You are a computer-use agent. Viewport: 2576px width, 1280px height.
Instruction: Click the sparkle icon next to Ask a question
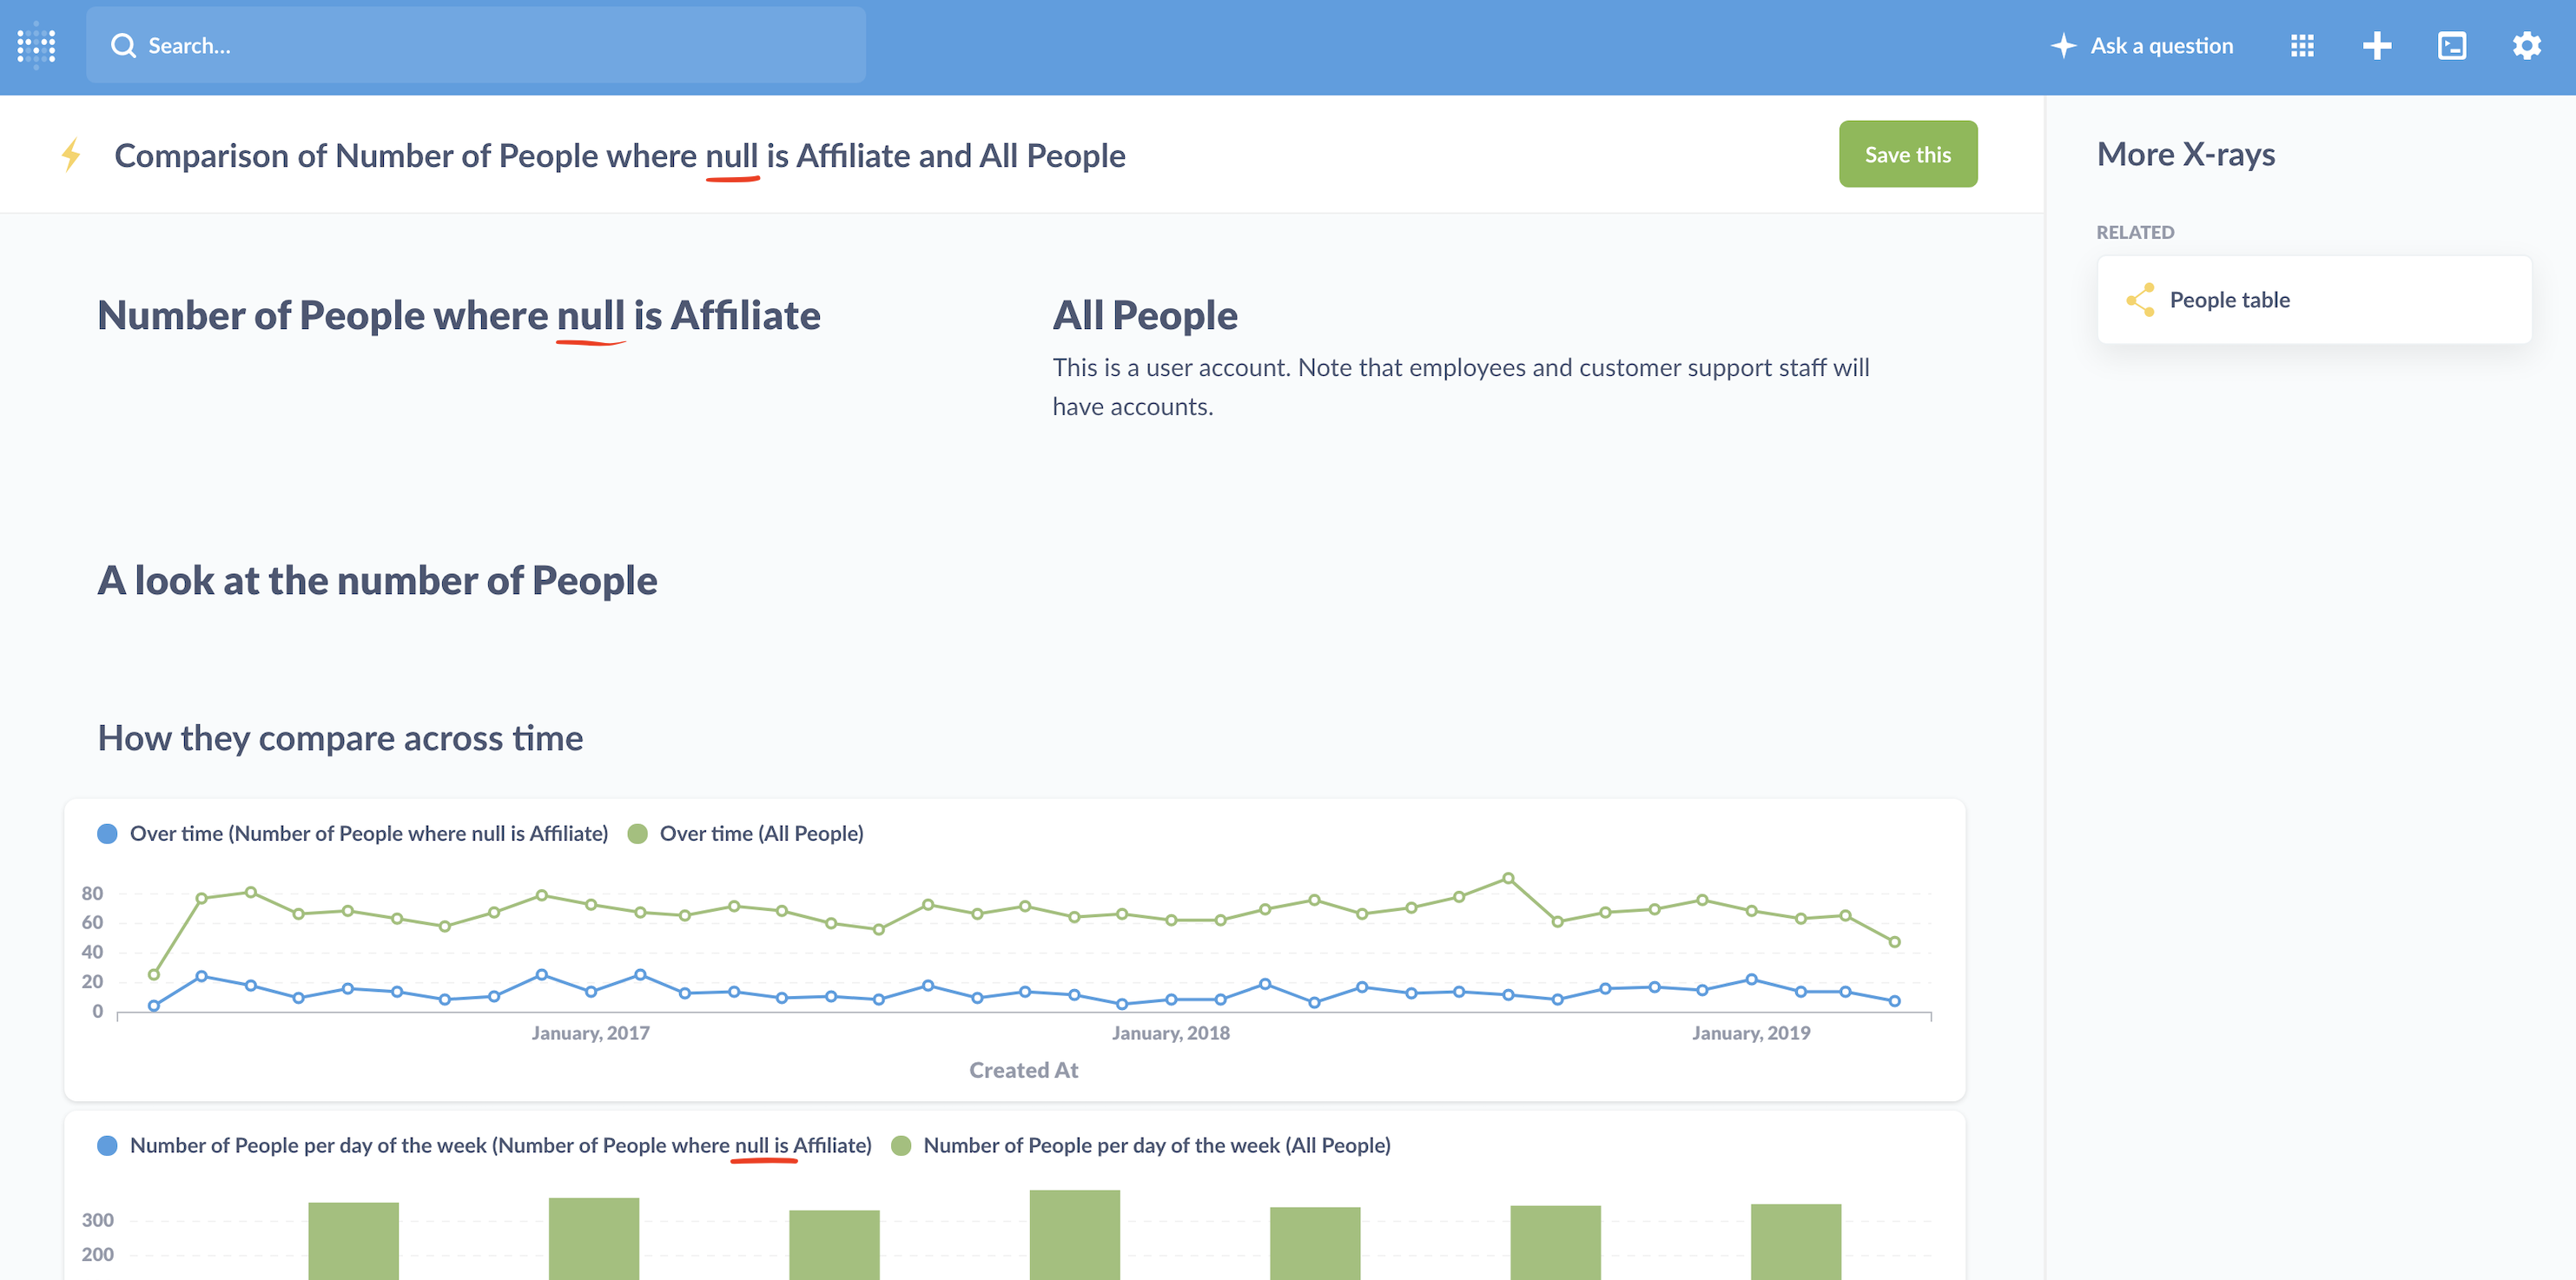coord(2063,45)
